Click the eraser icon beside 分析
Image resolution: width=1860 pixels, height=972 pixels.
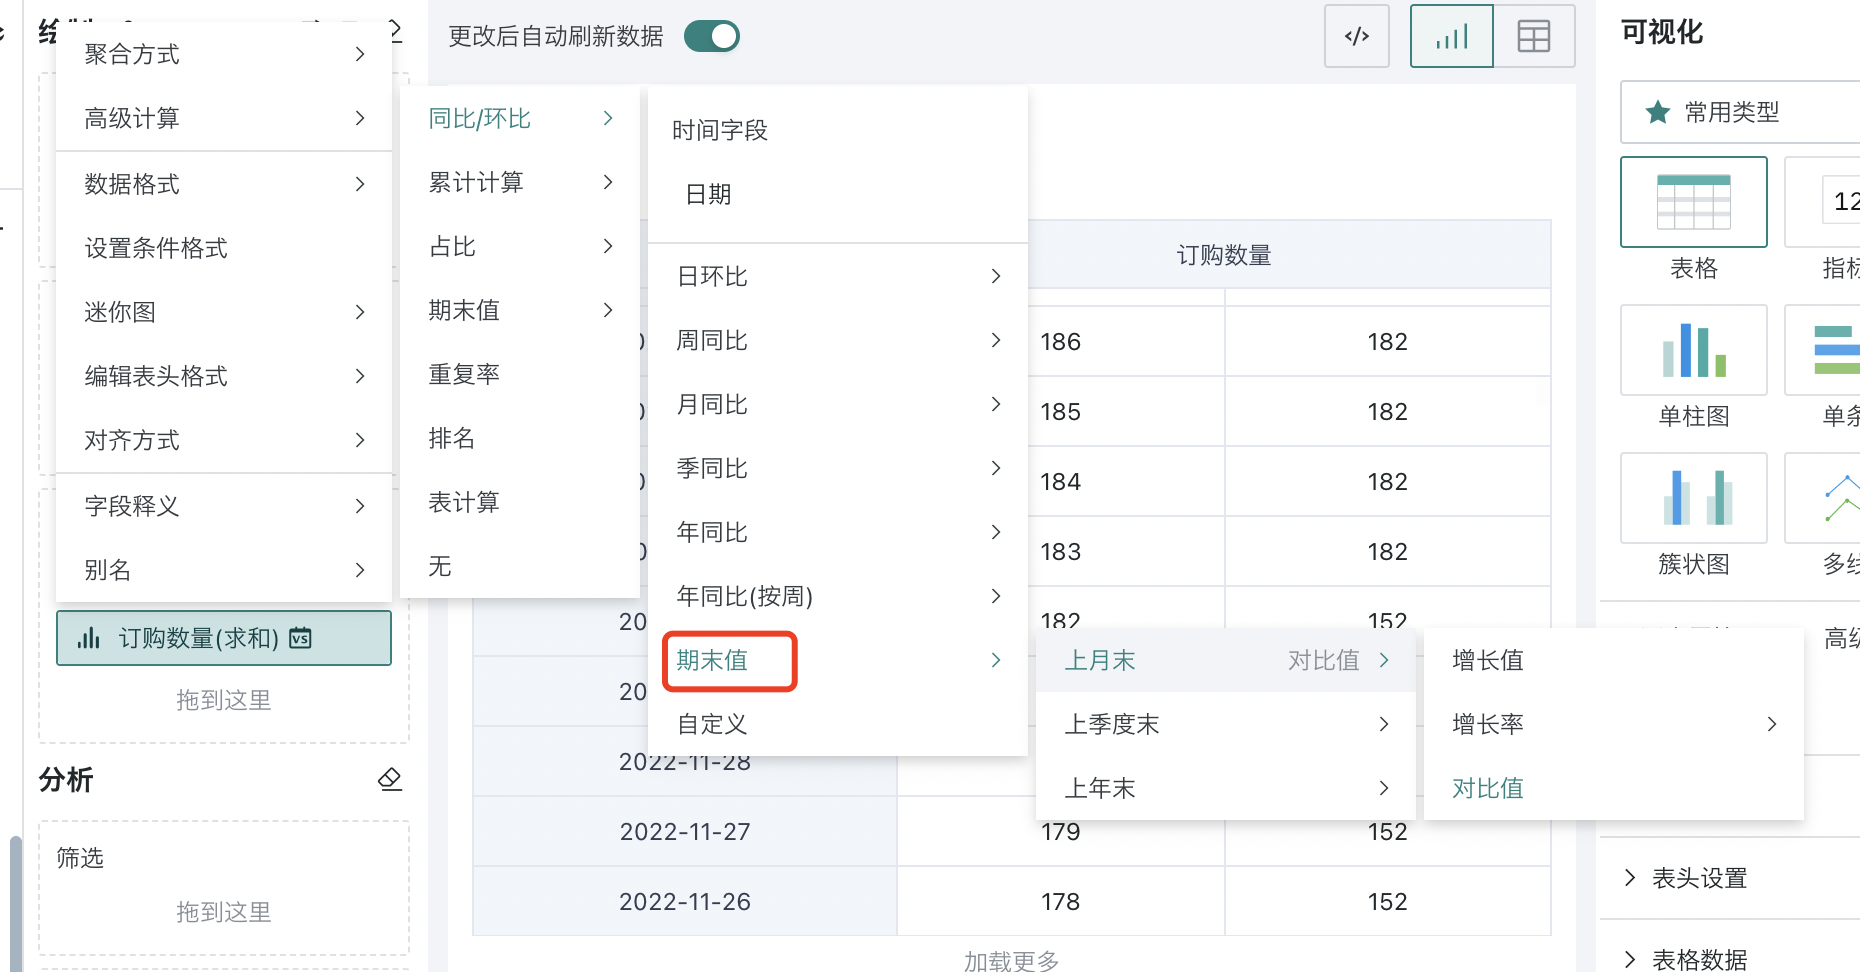390,779
